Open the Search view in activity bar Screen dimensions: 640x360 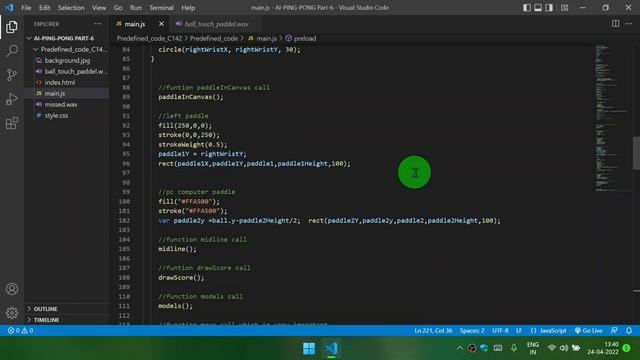tap(12, 51)
